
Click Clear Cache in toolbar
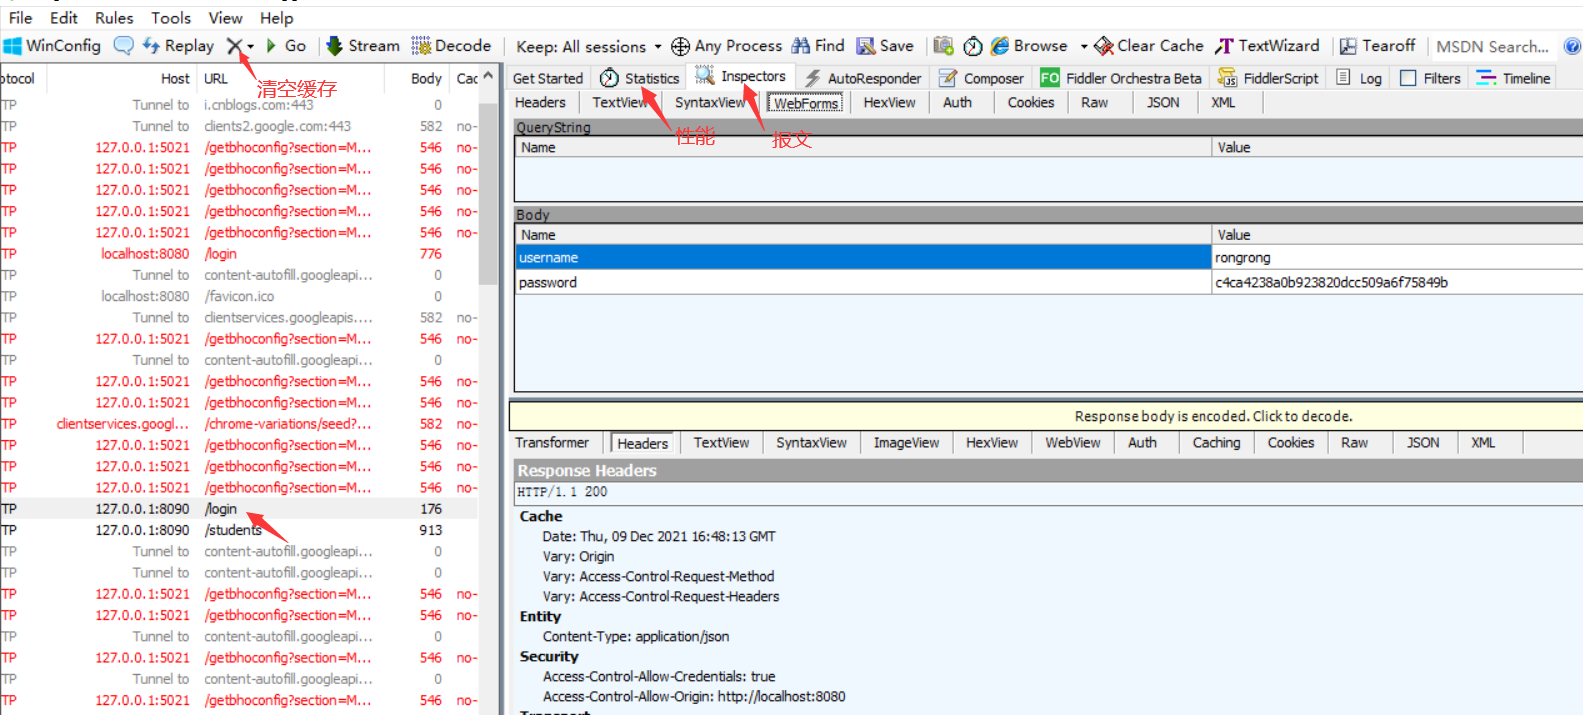[x=1149, y=46]
